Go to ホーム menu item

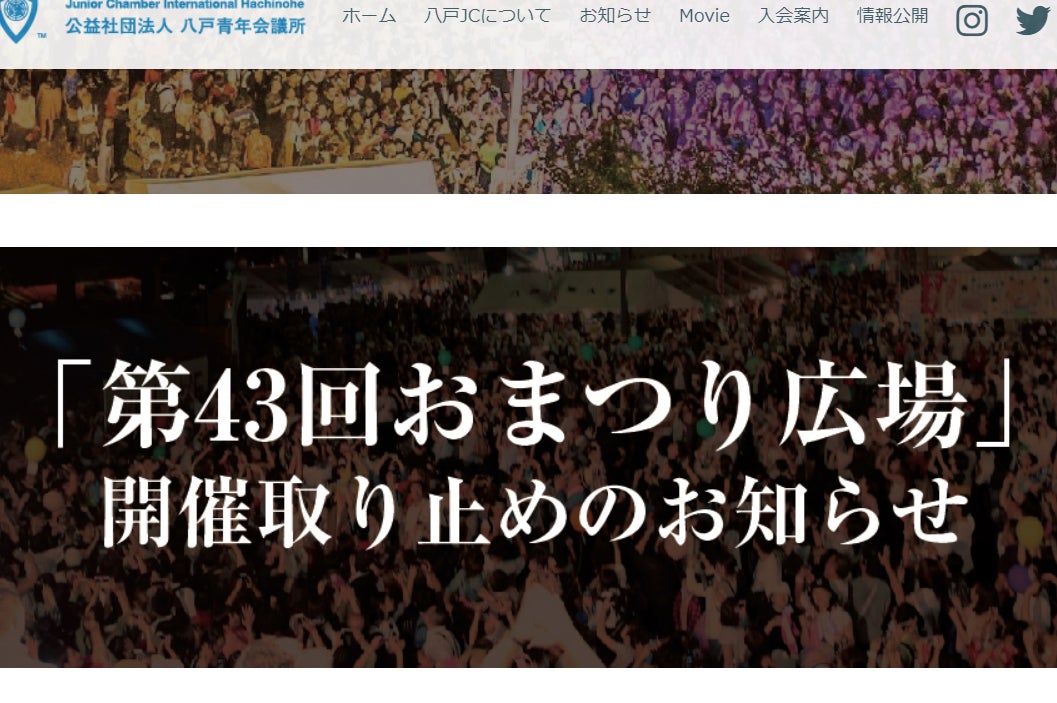[x=369, y=16]
